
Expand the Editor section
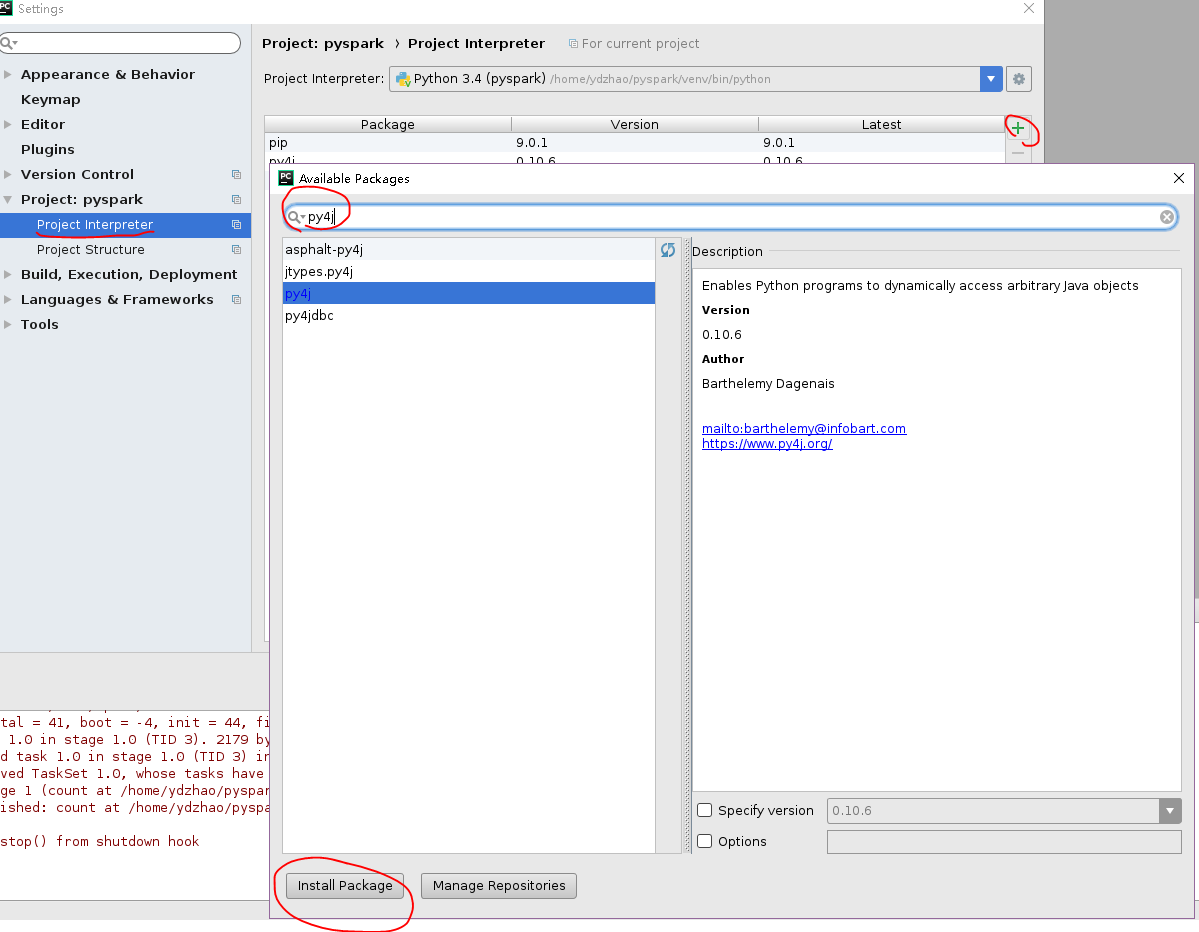[x=8, y=124]
